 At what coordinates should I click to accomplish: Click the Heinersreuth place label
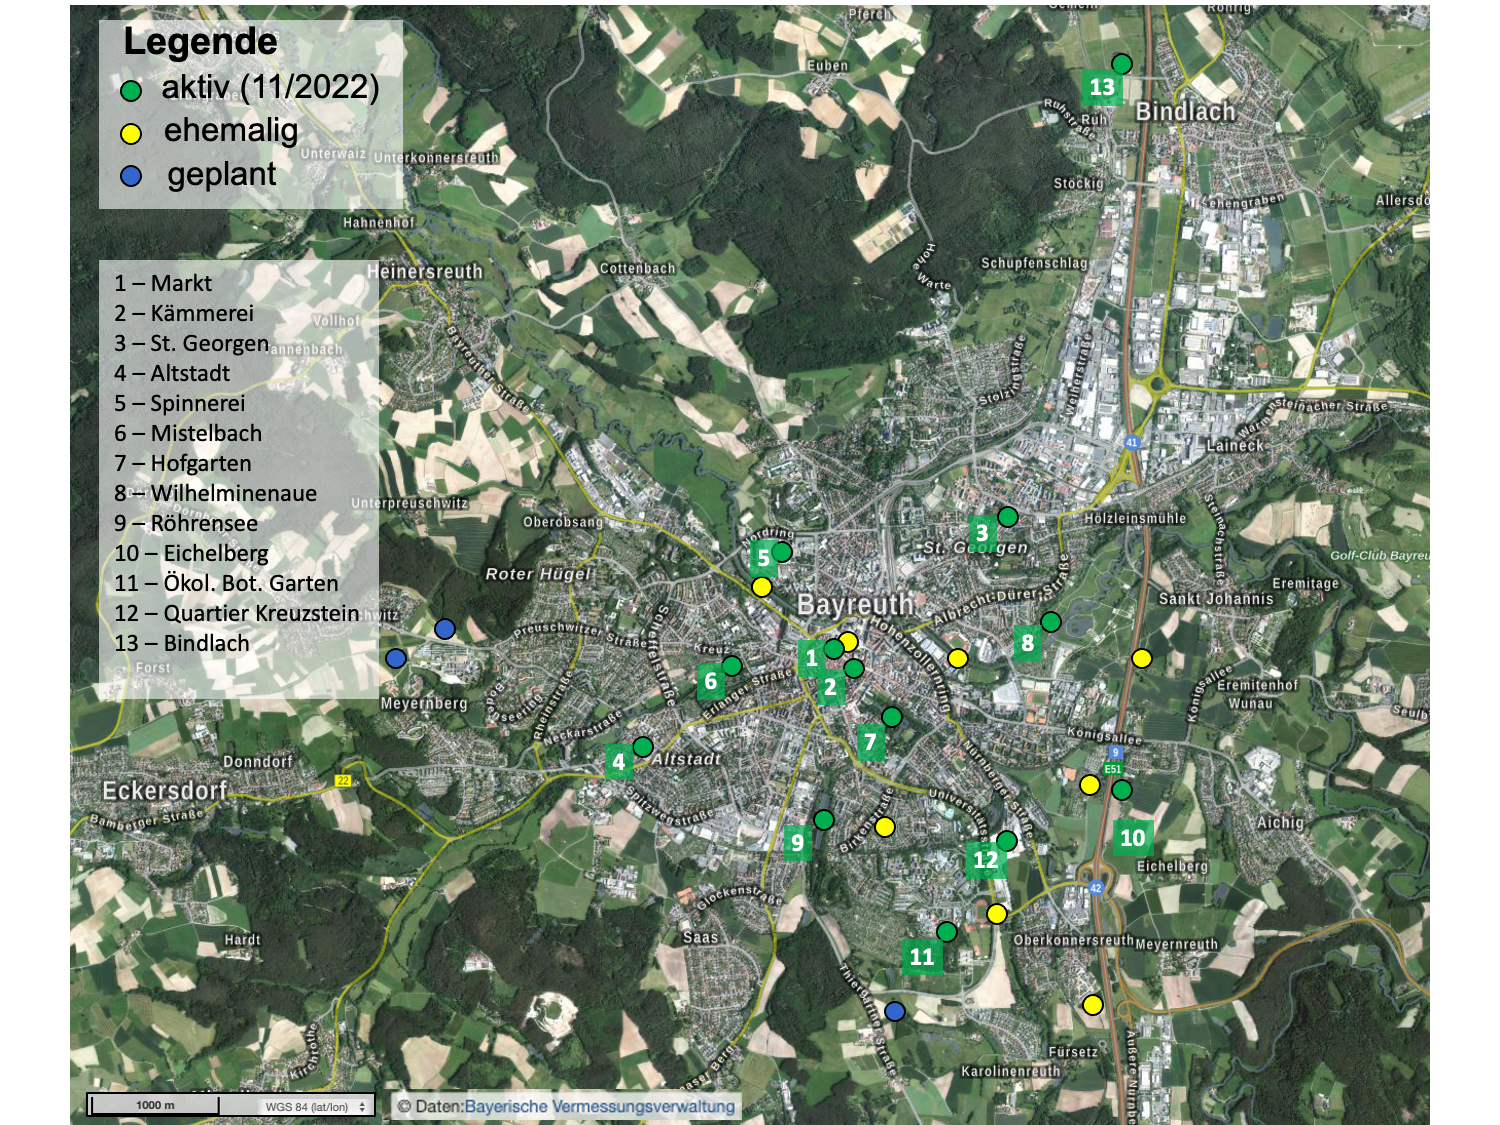425,272
